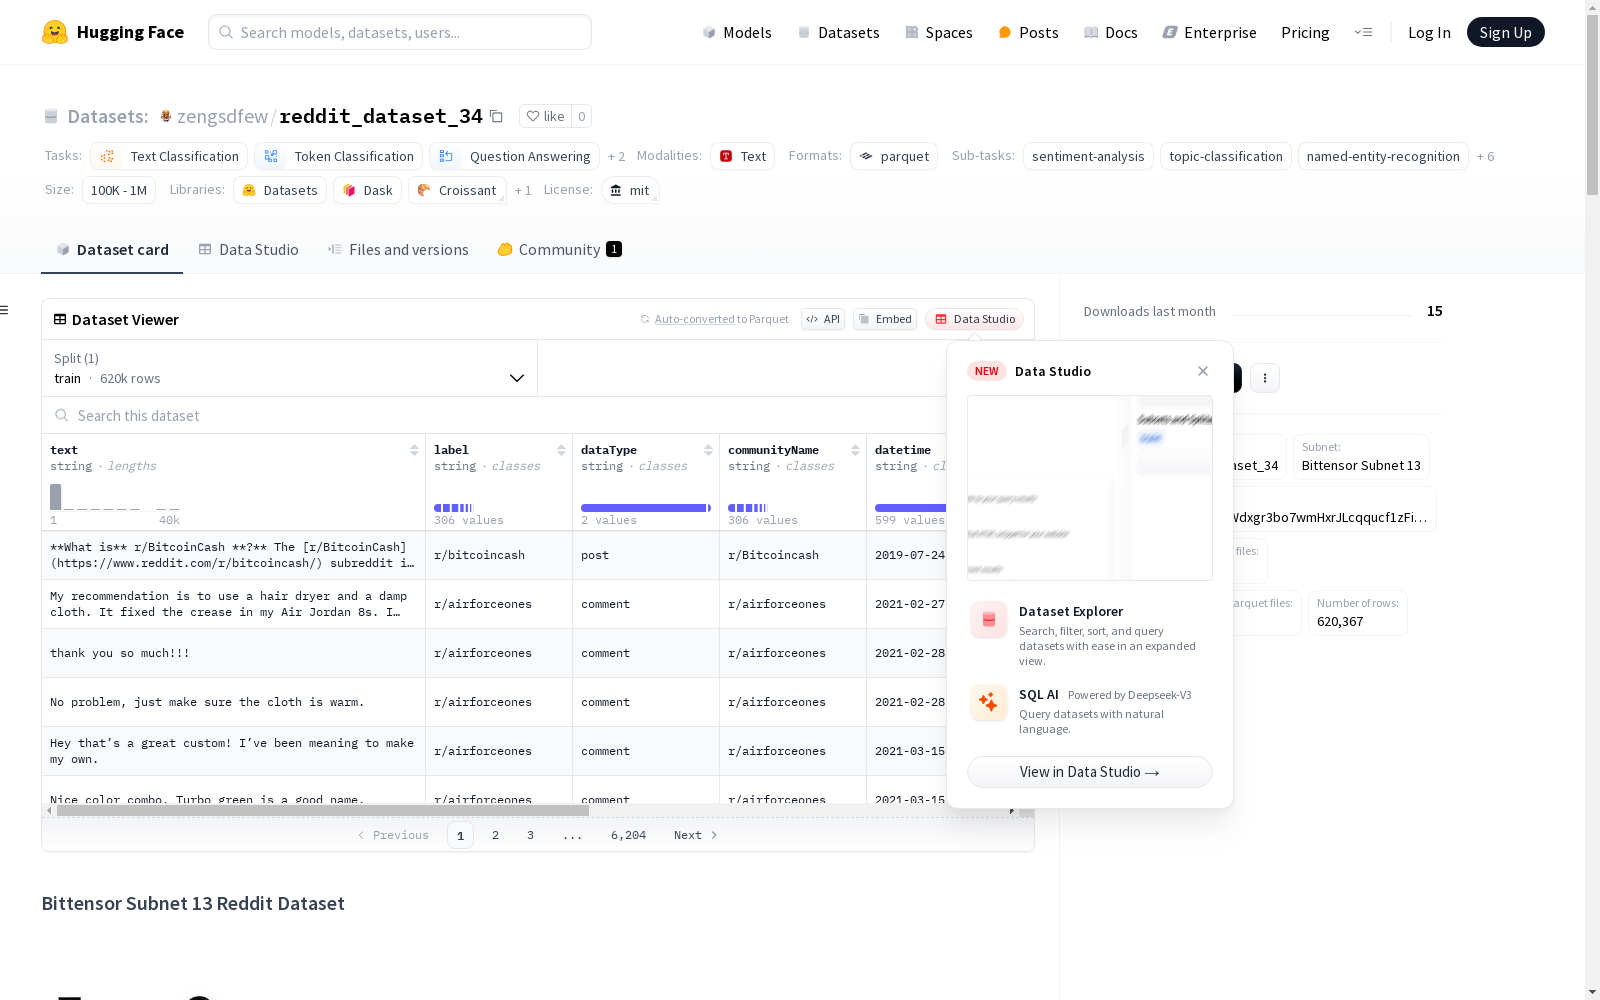Screen dimensions: 1600x1000
Task: Show the +1 additional libraries
Action: coord(523,190)
